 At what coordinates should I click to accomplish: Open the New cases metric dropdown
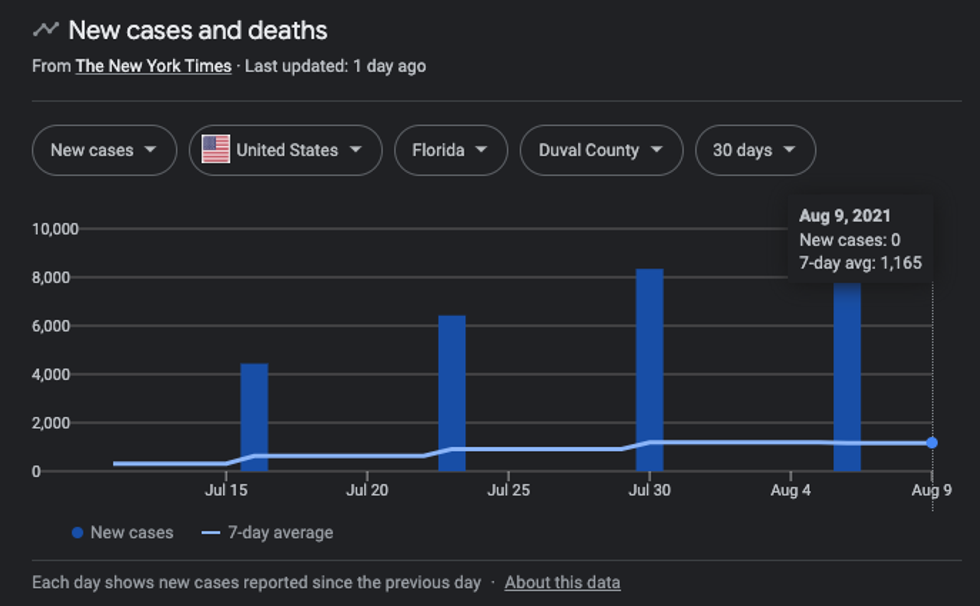[104, 150]
